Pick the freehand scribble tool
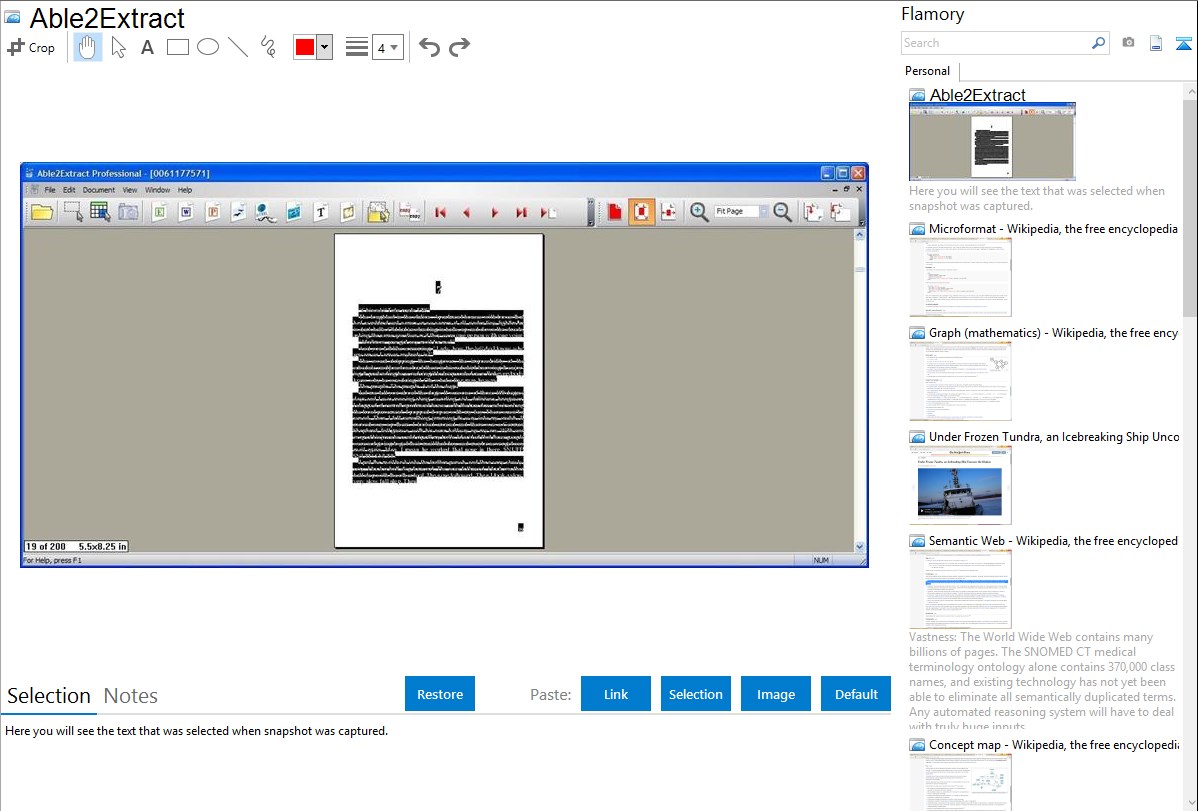The width and height of the screenshot is (1198, 811). click(268, 47)
